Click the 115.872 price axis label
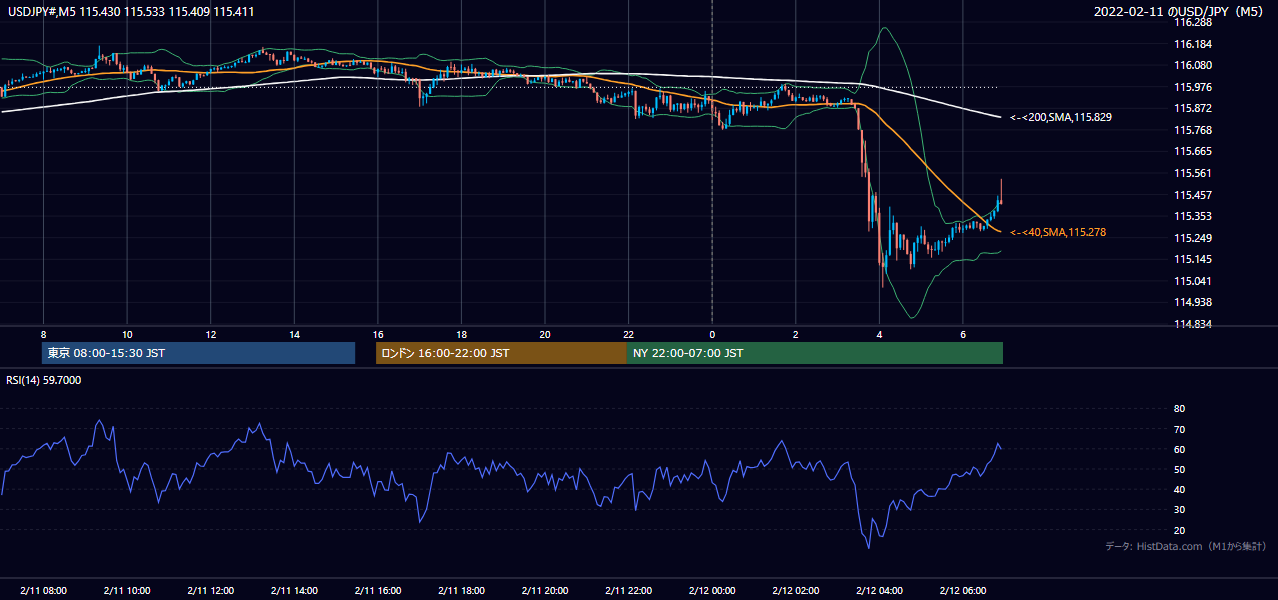This screenshot has width=1278, height=600. click(1193, 108)
